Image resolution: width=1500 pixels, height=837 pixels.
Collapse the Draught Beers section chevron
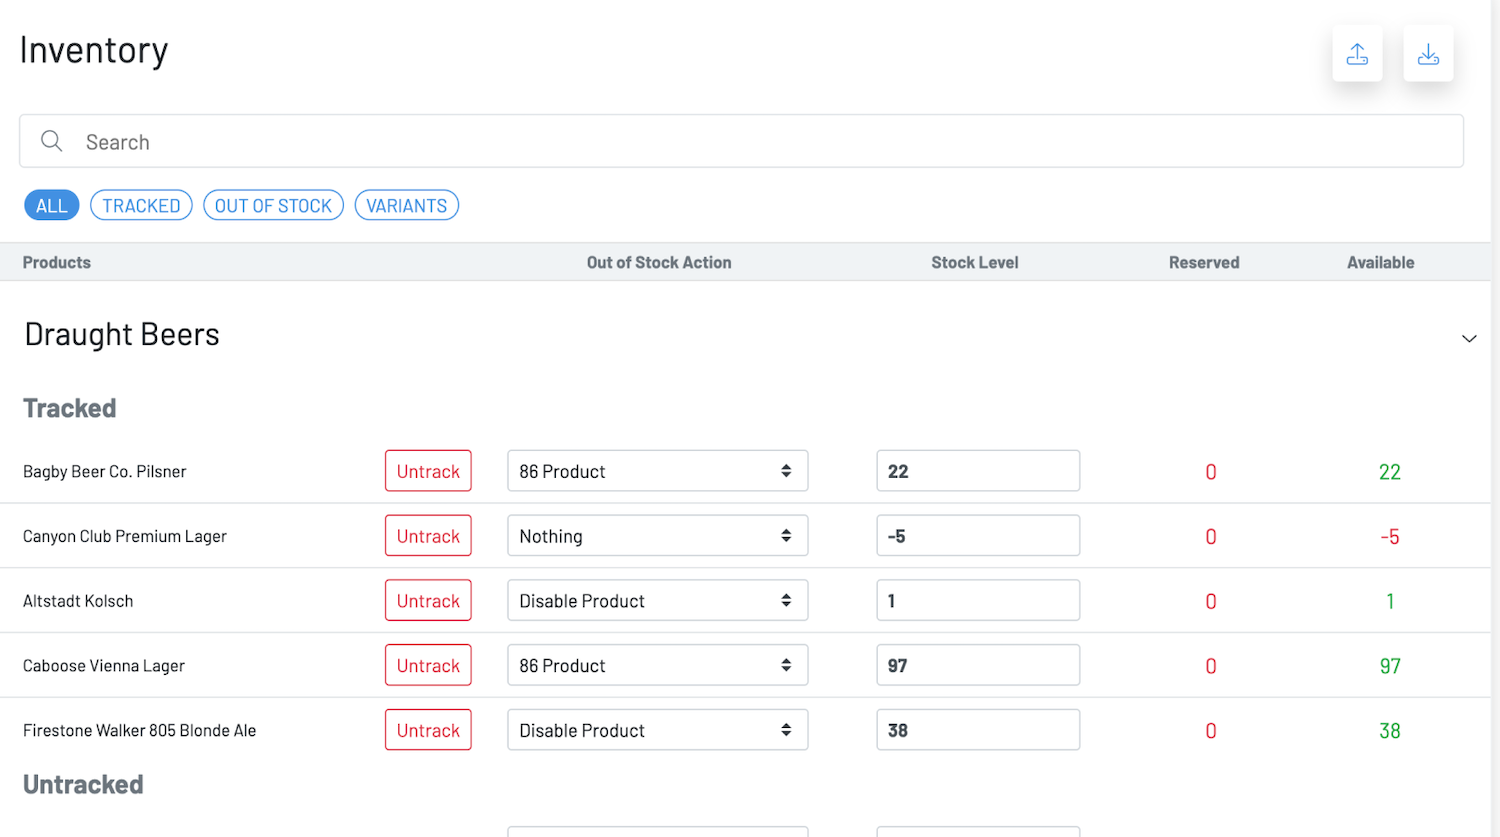point(1468,338)
